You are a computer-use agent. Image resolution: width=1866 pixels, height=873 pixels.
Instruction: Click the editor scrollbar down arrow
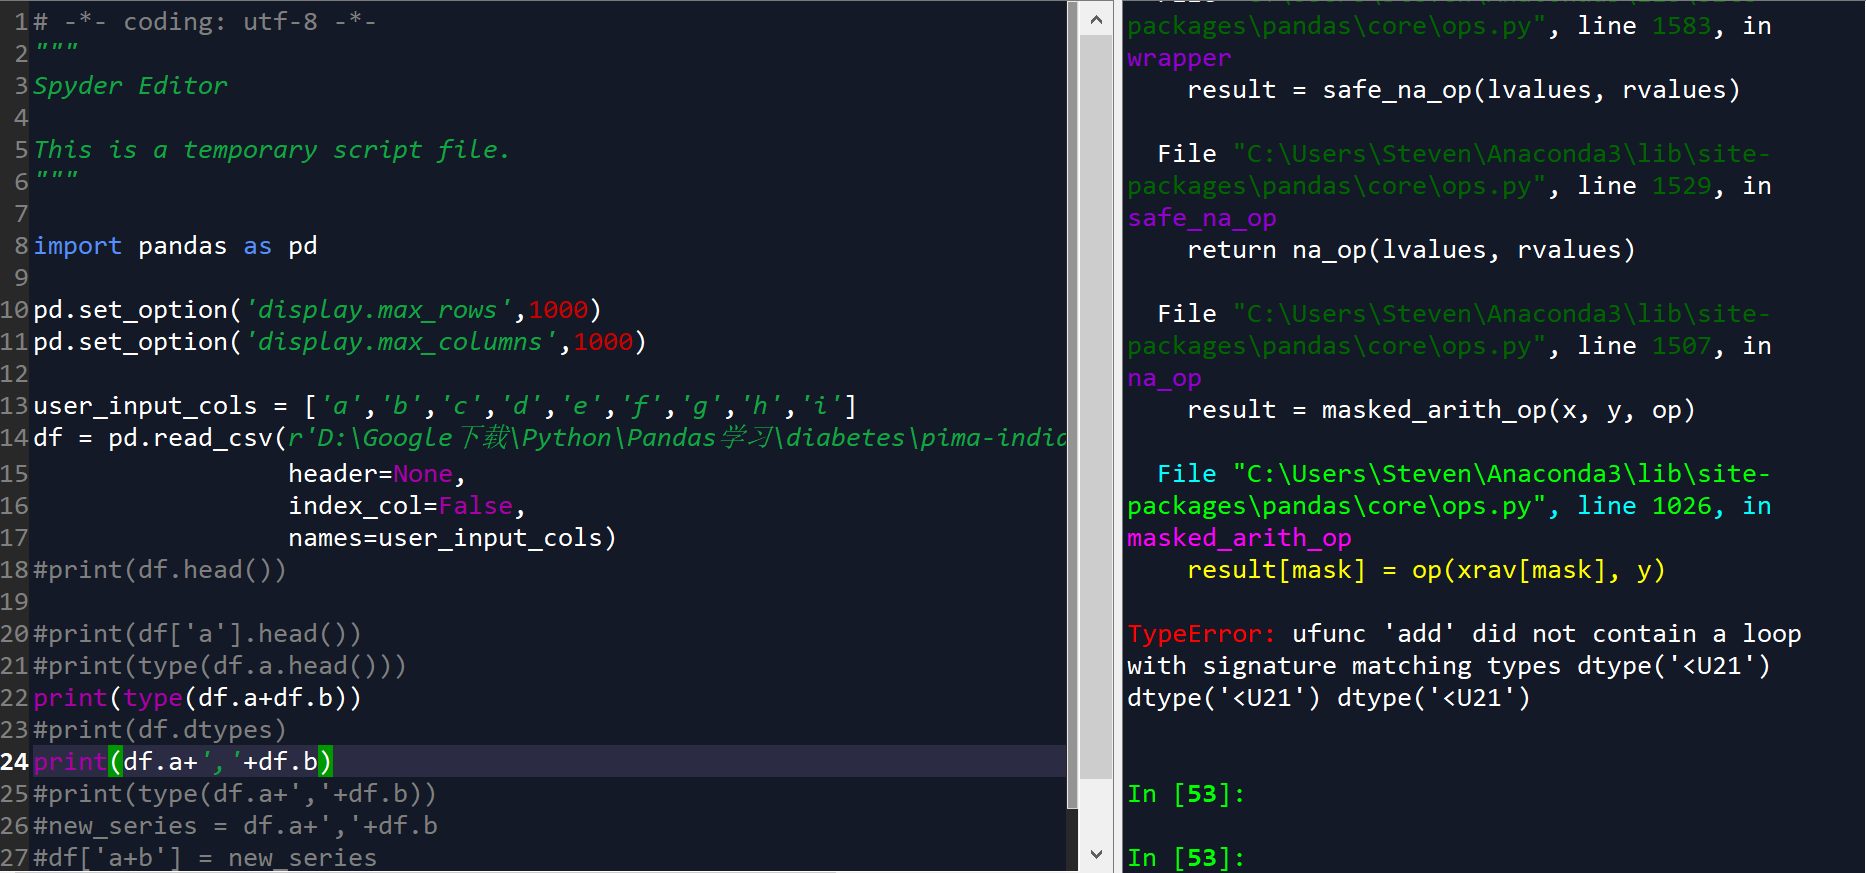click(1096, 854)
